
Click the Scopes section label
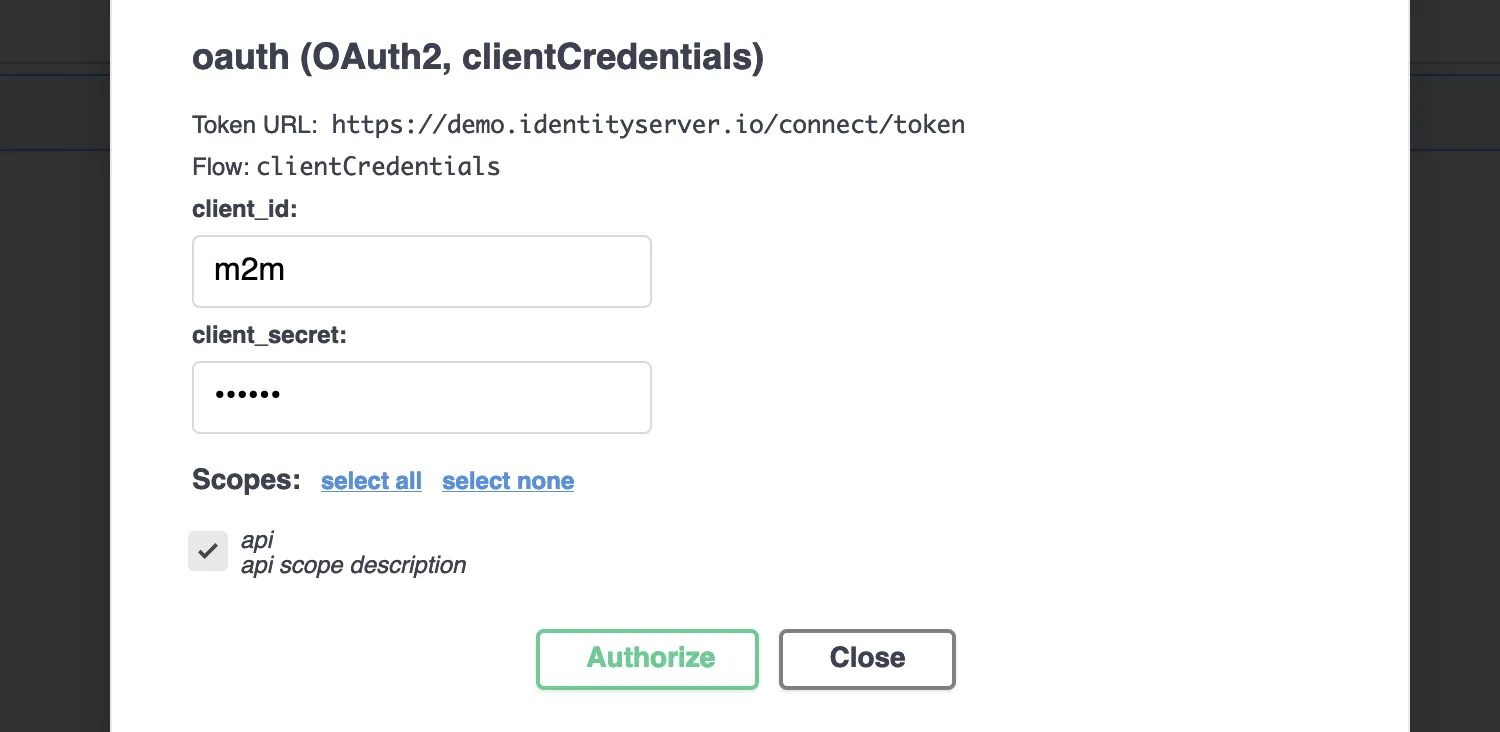246,480
